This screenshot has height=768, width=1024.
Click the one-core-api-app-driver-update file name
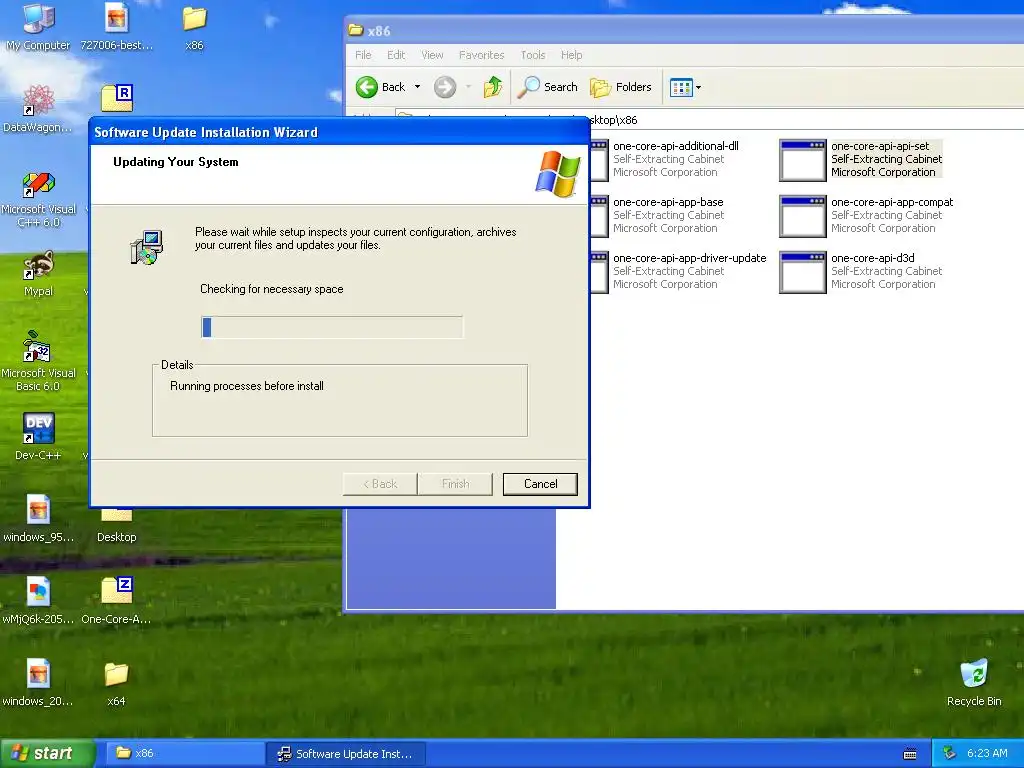(690, 259)
